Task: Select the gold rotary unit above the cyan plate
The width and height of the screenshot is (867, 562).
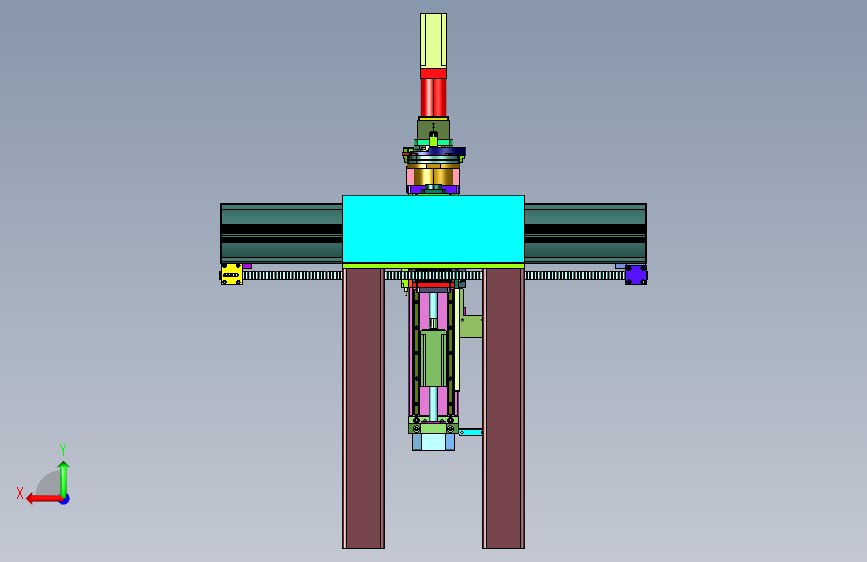Action: point(433,176)
